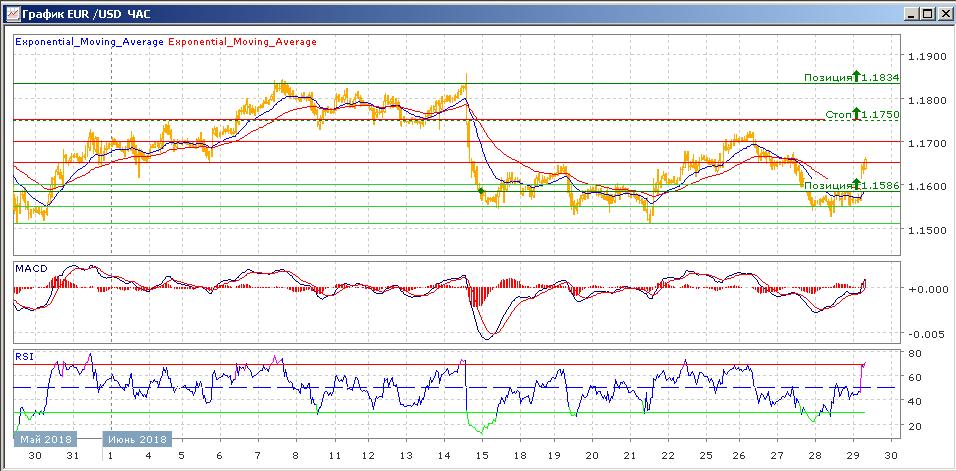Click date label 29 on the time axis
The width and height of the screenshot is (956, 471).
[x=854, y=455]
